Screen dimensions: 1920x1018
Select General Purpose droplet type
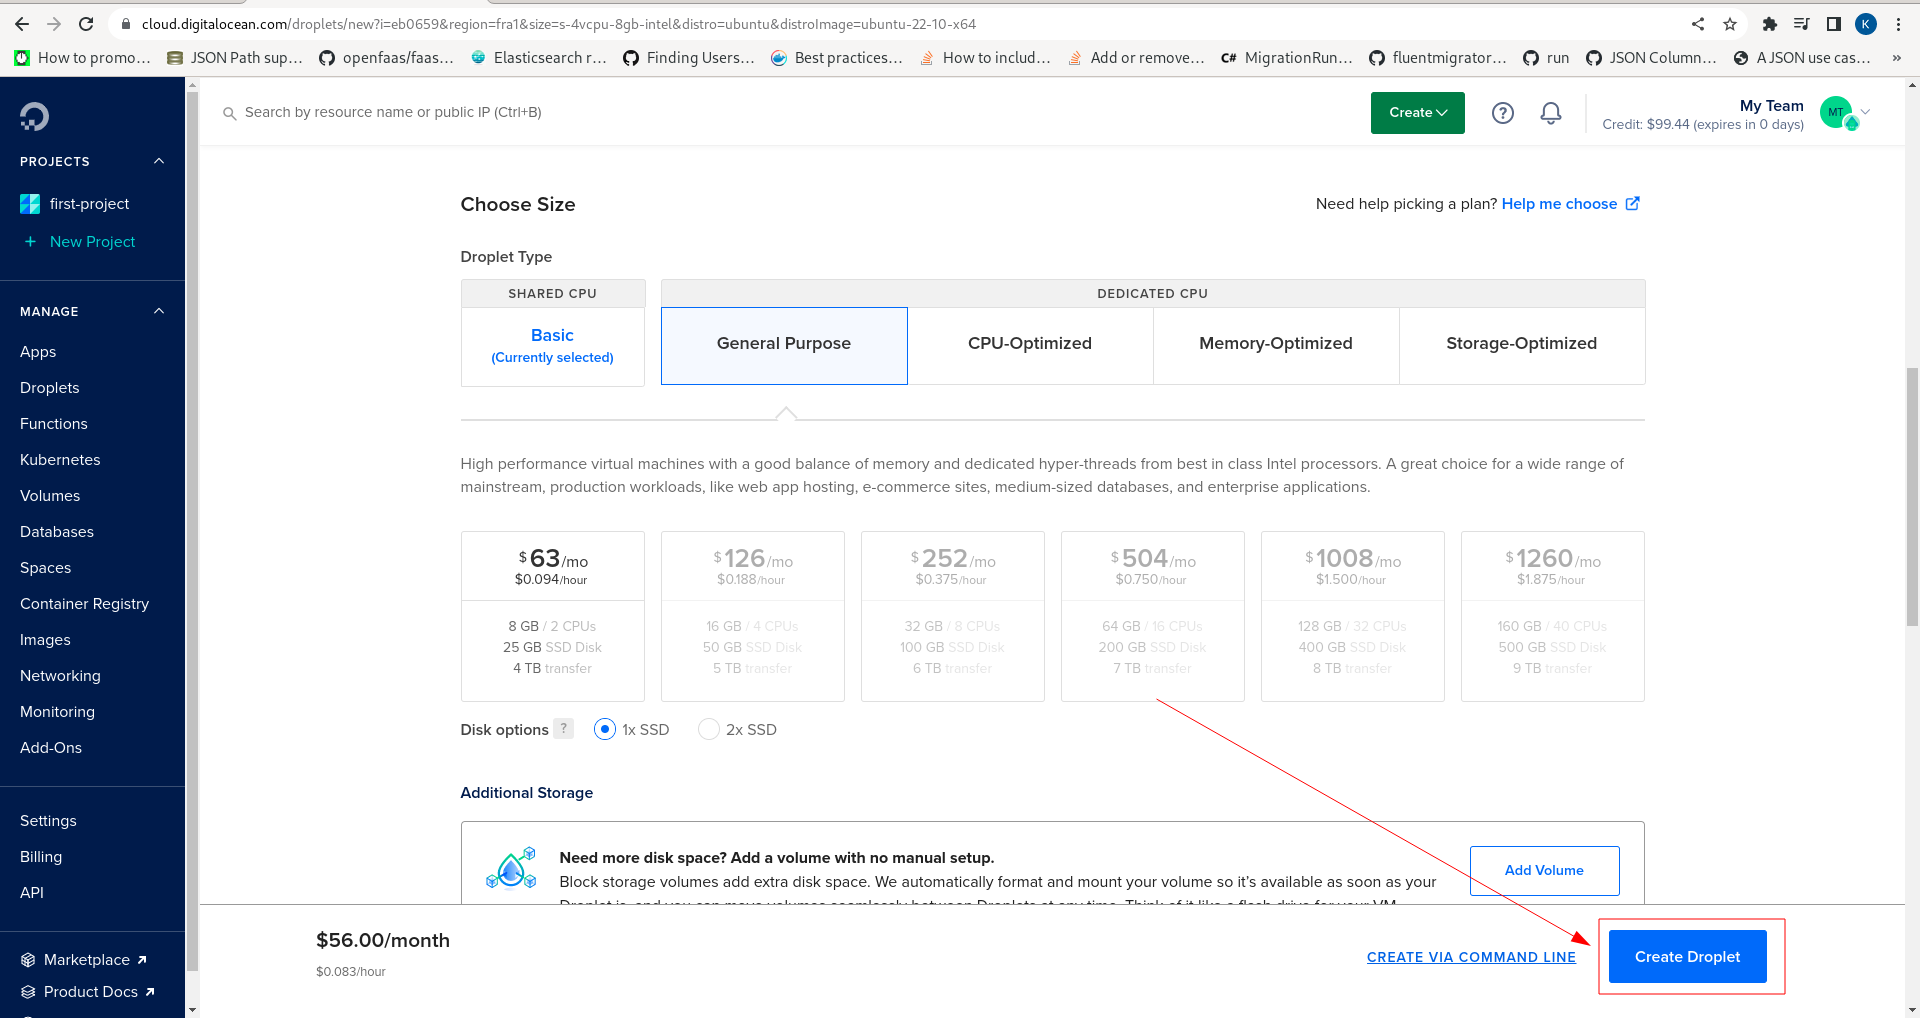(x=784, y=345)
